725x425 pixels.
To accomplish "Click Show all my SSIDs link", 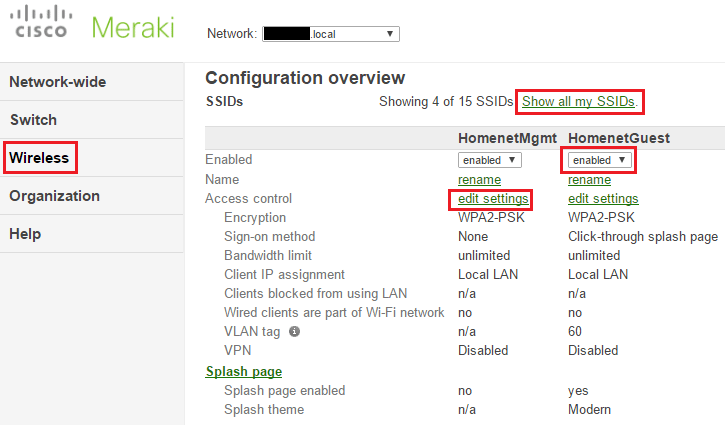I will coord(579,101).
